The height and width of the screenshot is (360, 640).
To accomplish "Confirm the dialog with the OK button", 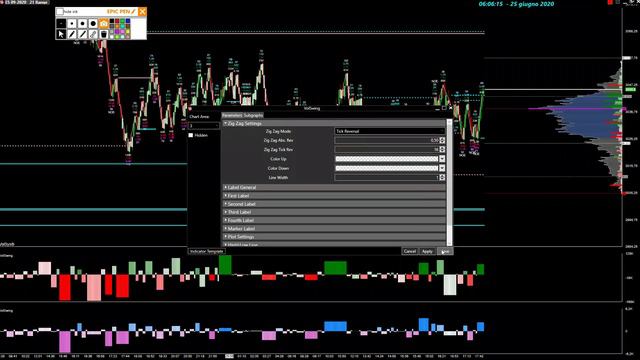I will point(445,251).
